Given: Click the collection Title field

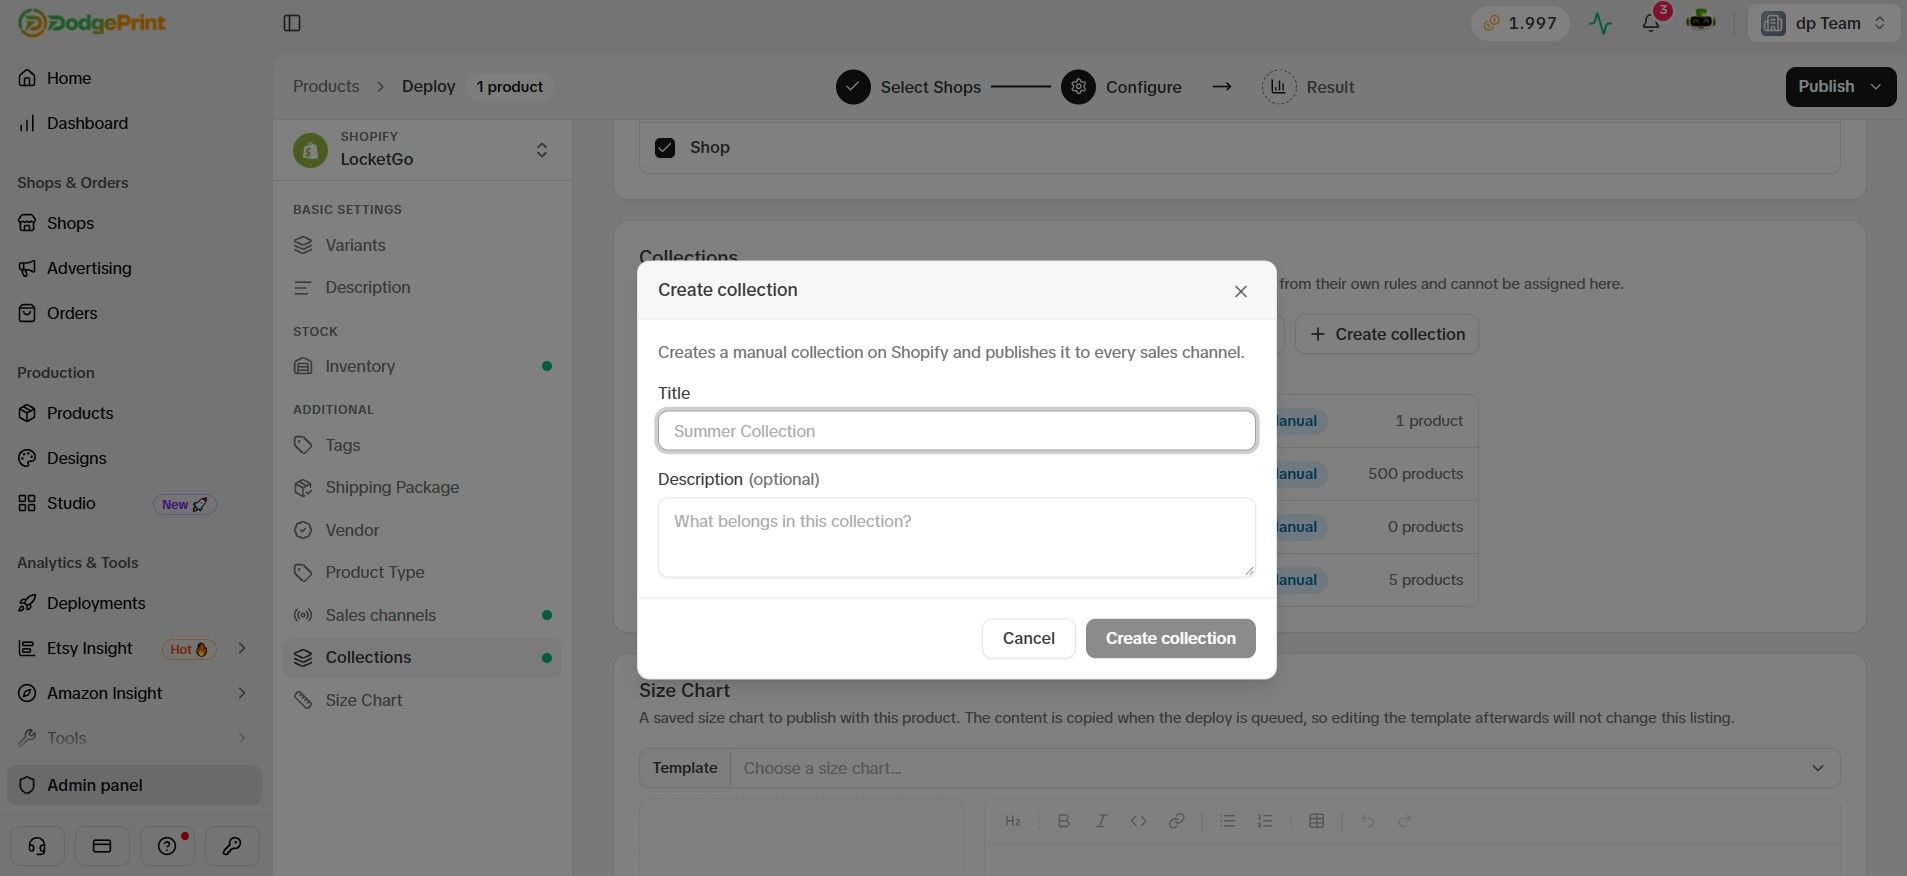Looking at the screenshot, I should [956, 431].
